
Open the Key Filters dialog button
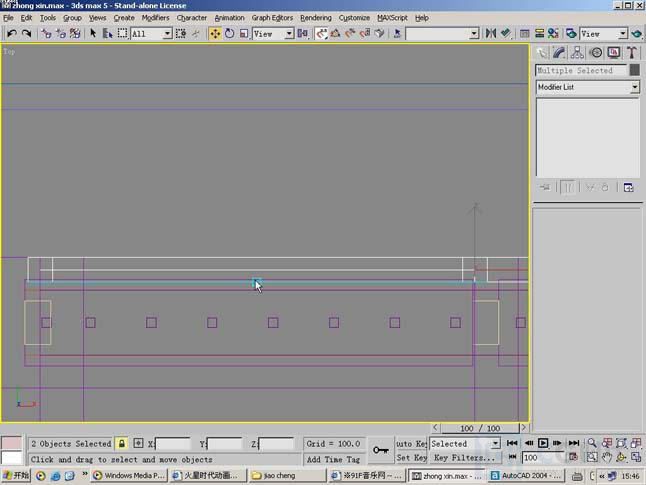point(464,457)
